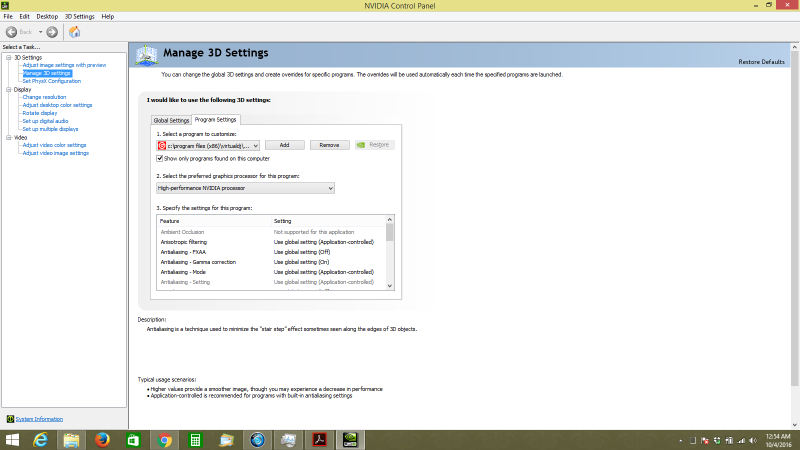
Task: Click Restore Defaults link
Action: pyautogui.click(x=761, y=62)
